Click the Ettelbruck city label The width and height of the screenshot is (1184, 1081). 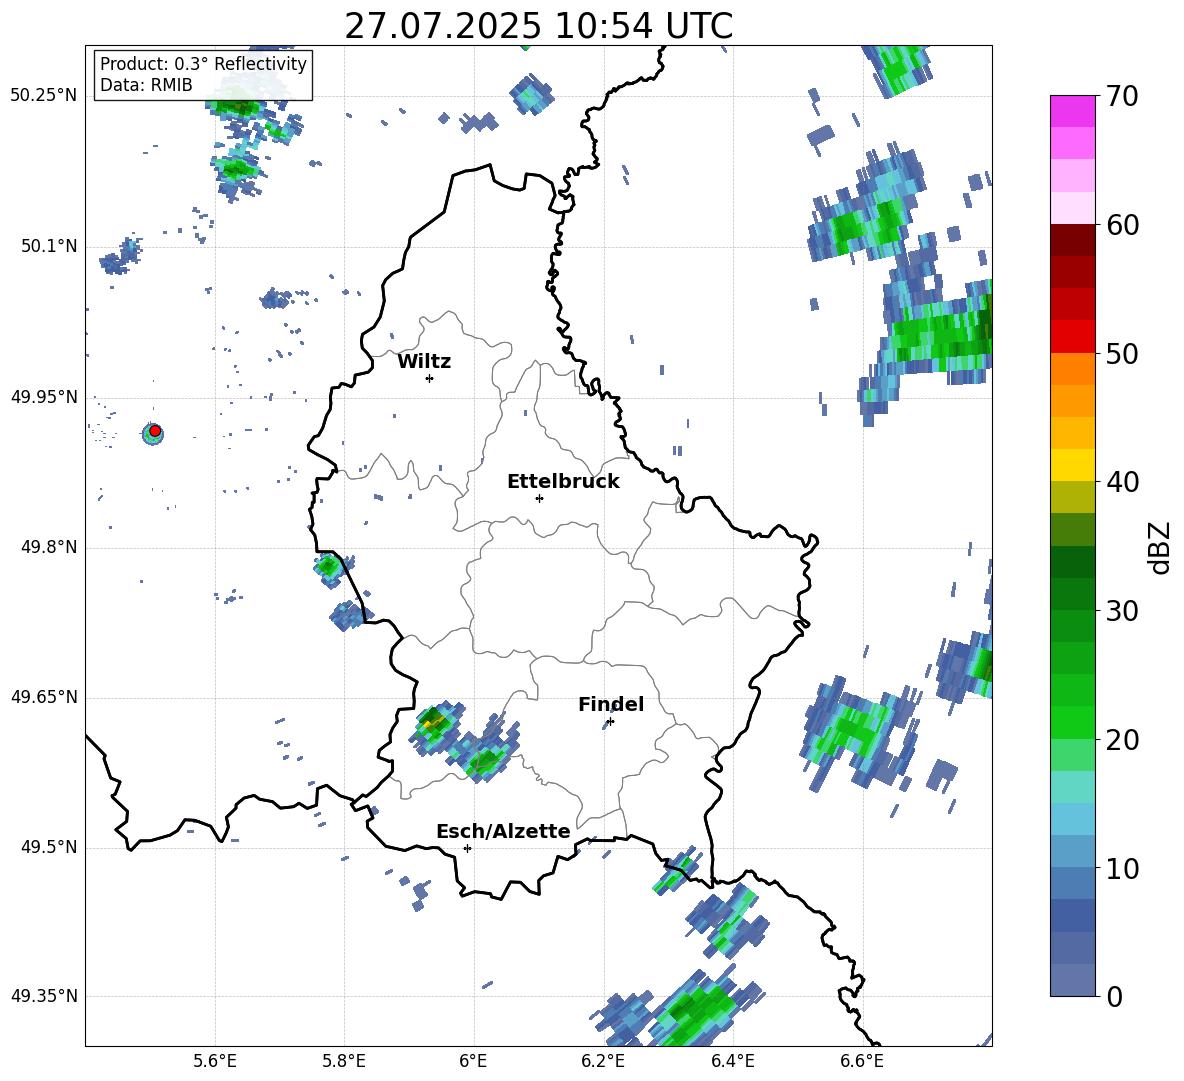coord(563,482)
